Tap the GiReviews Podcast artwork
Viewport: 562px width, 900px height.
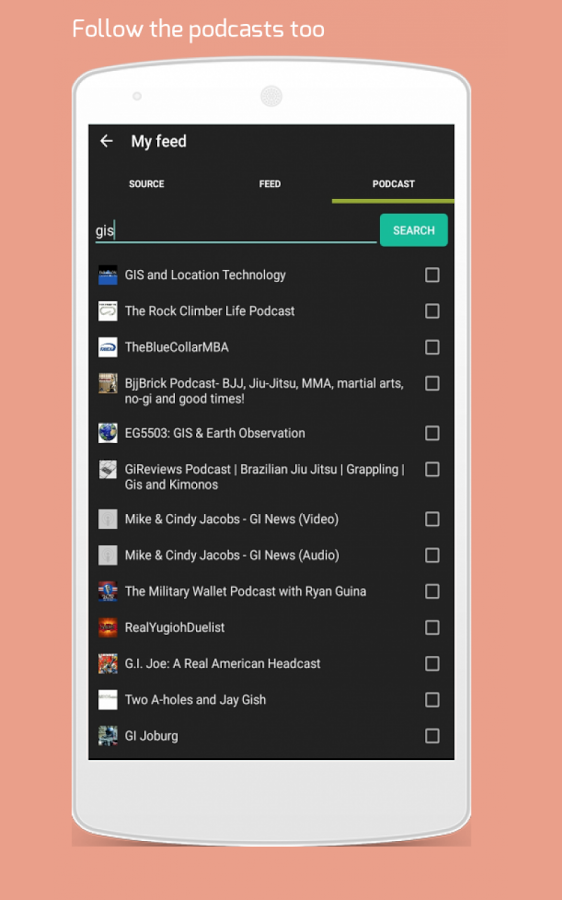tap(108, 470)
